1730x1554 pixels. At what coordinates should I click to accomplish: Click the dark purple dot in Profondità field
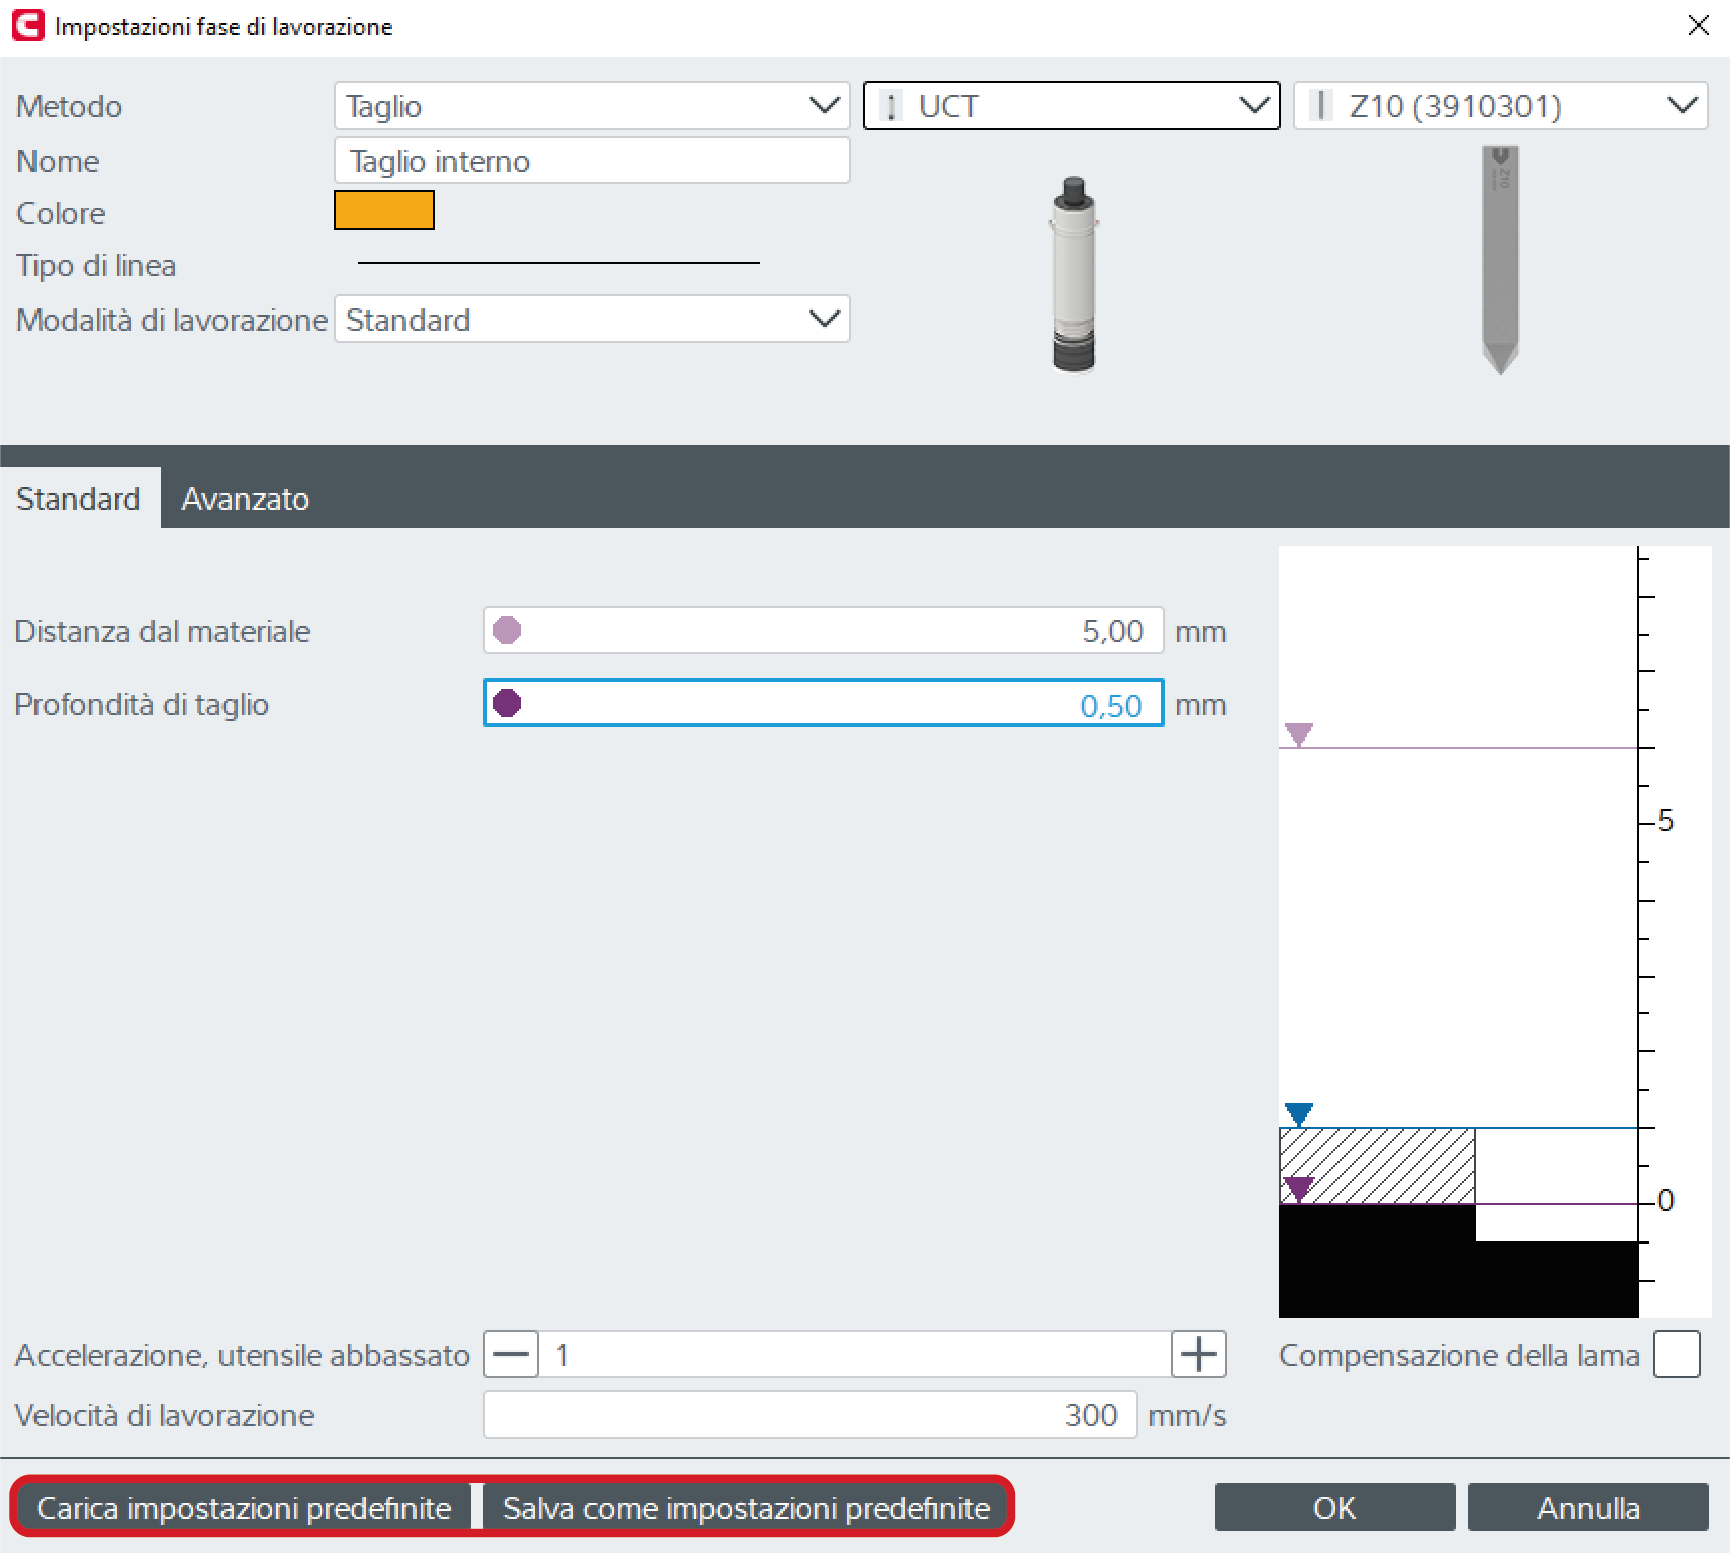507,703
